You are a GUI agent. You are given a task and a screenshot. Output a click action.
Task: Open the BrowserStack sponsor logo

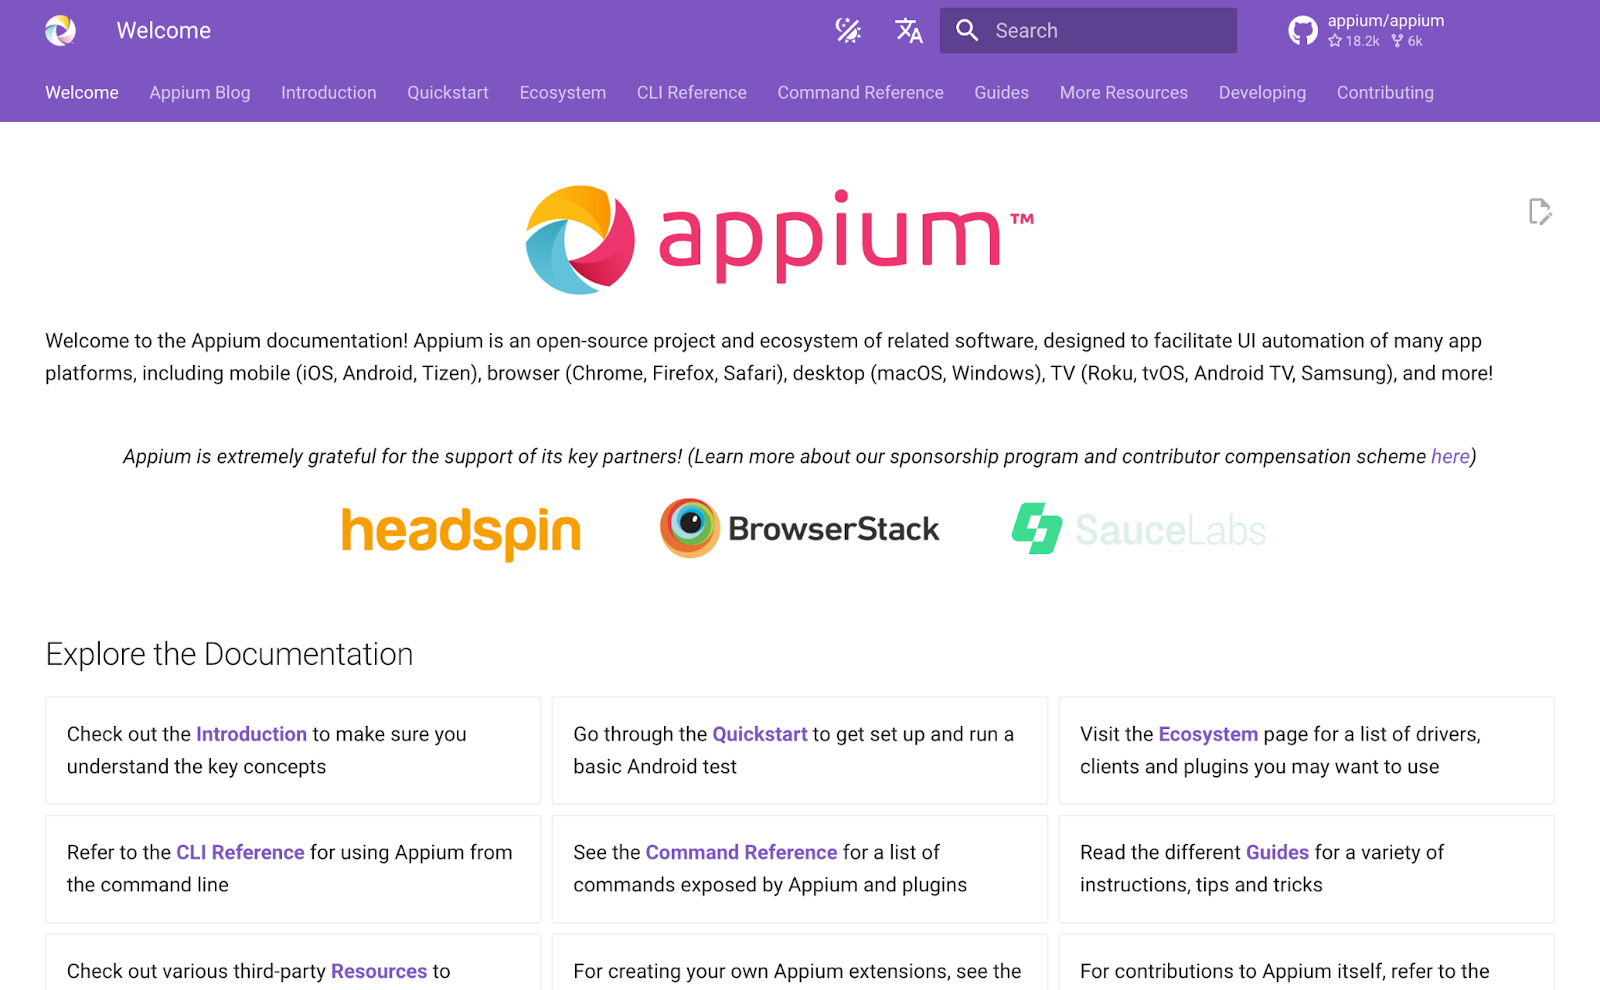800,528
